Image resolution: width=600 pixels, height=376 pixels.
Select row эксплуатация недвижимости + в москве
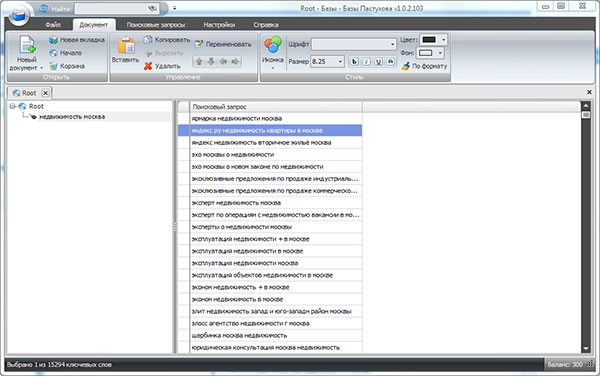coord(276,239)
